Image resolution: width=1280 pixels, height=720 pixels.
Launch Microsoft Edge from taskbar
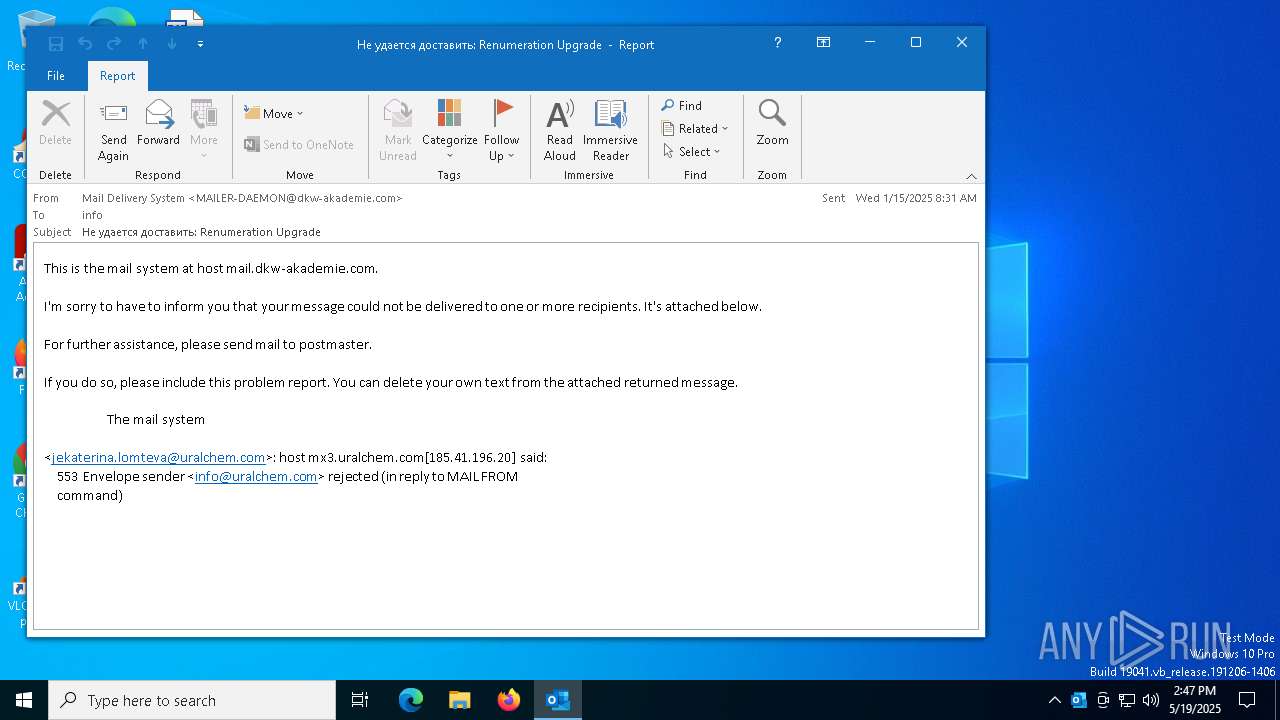tap(411, 700)
